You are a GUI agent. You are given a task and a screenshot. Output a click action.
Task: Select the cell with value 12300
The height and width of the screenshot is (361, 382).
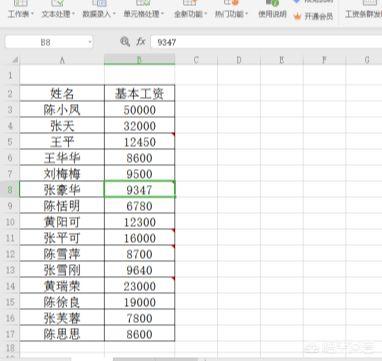tap(140, 221)
